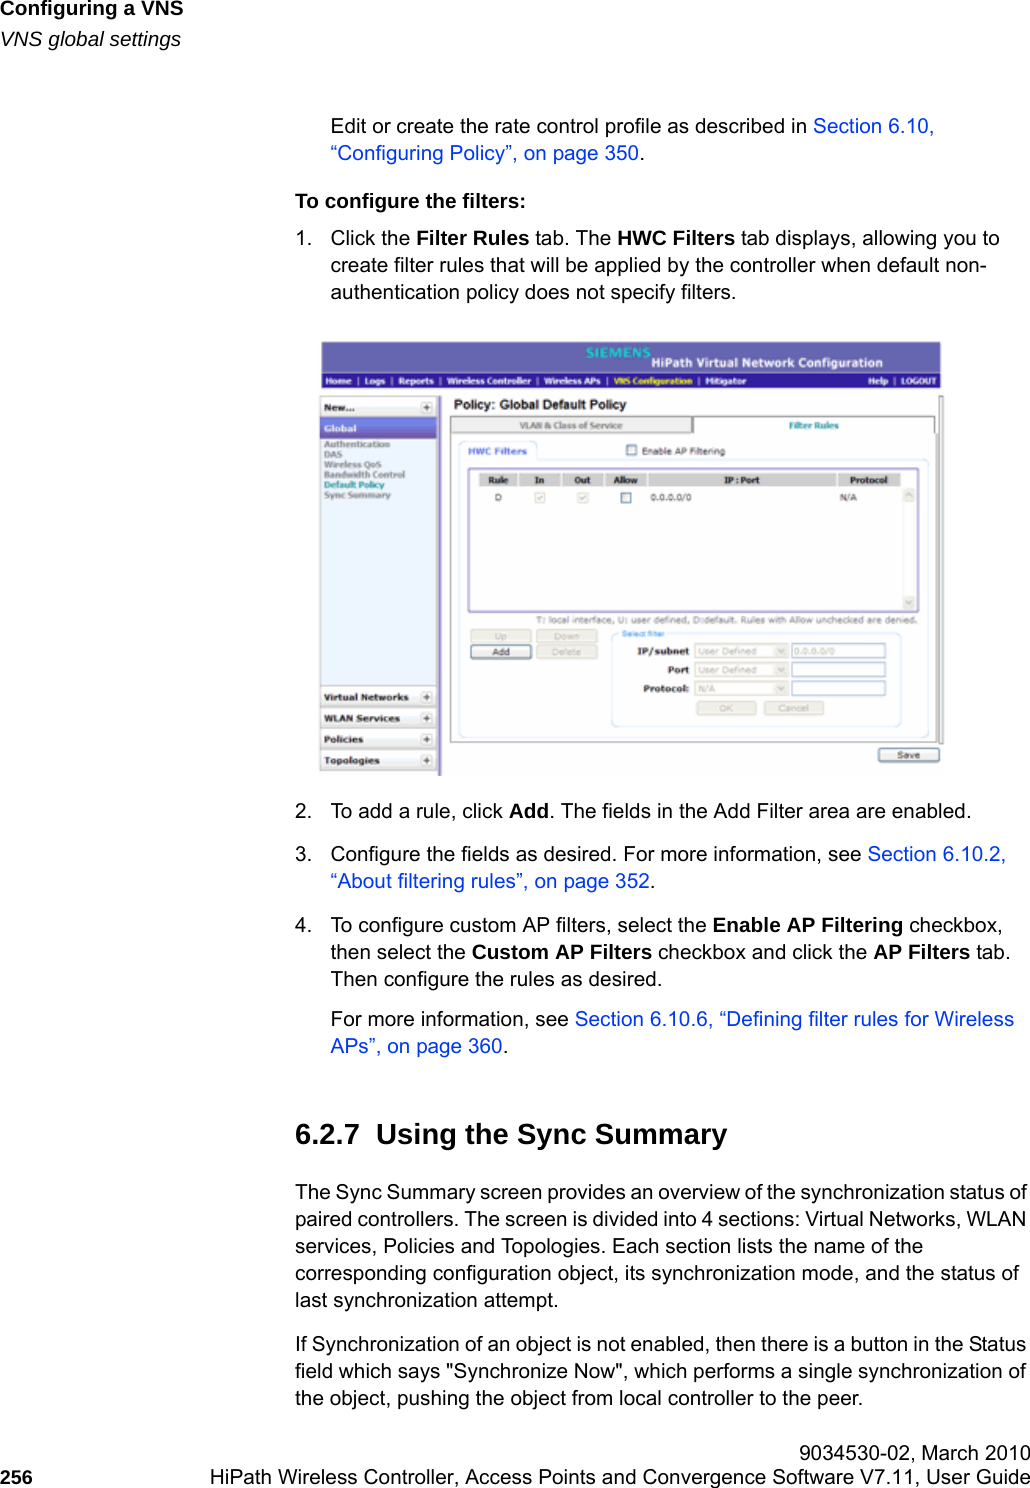Viewport: 1030px width, 1488px height.
Task: Expand the Topologies section
Action: [x=426, y=759]
